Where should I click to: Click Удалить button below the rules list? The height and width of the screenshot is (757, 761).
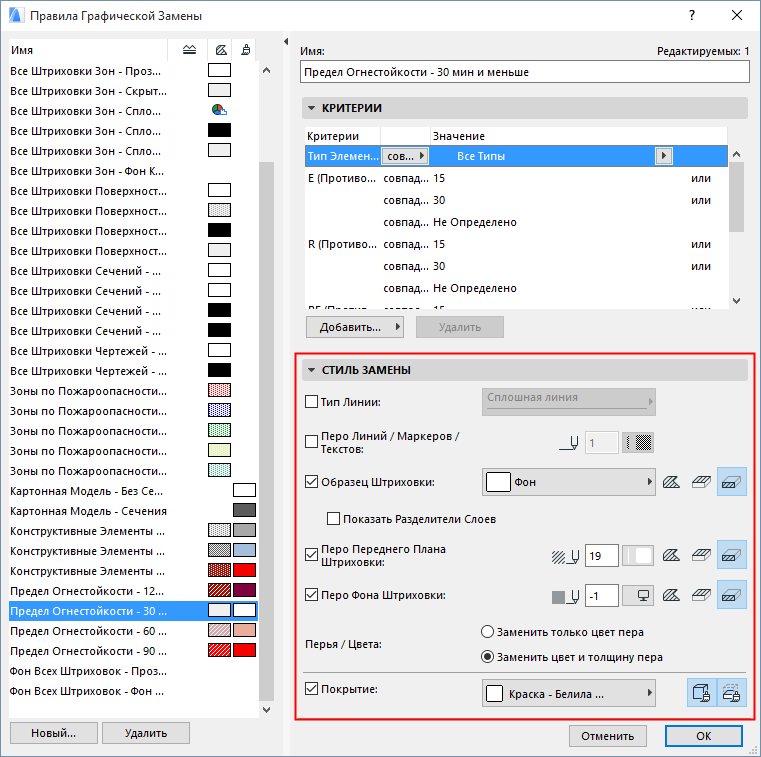tap(146, 733)
